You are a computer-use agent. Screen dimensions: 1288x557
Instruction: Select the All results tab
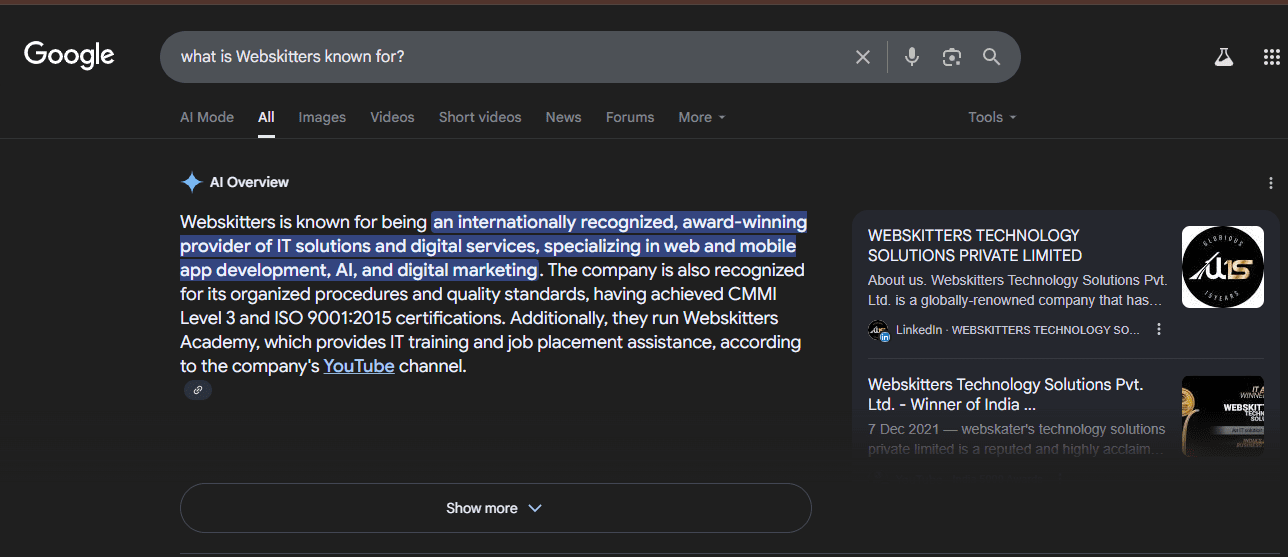(x=266, y=117)
